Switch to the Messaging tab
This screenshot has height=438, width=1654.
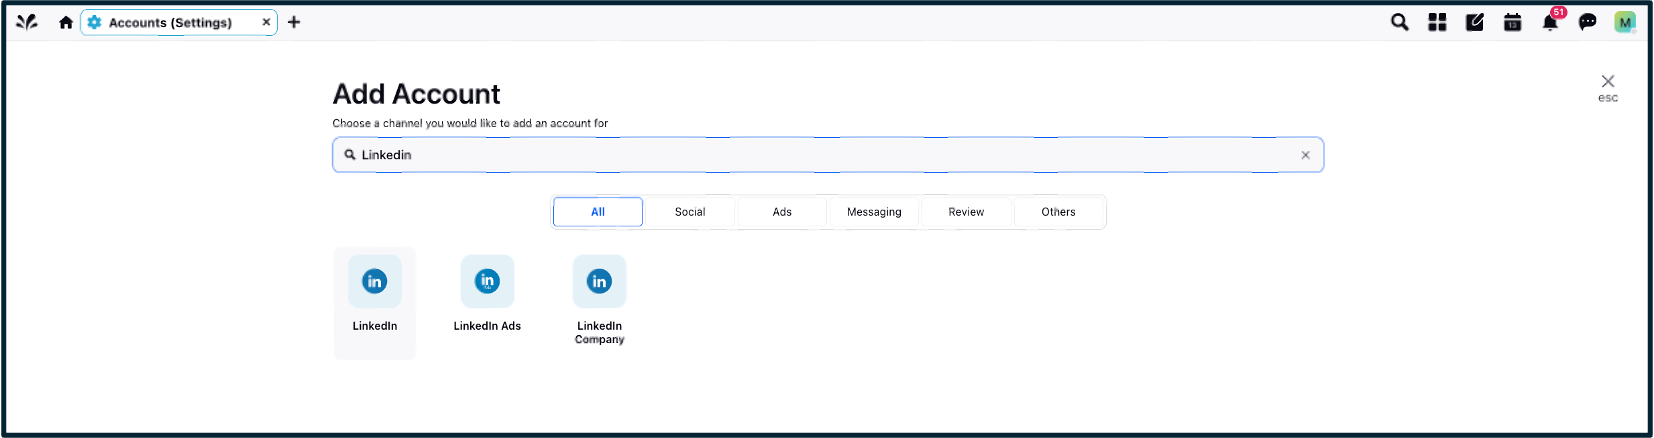(874, 212)
